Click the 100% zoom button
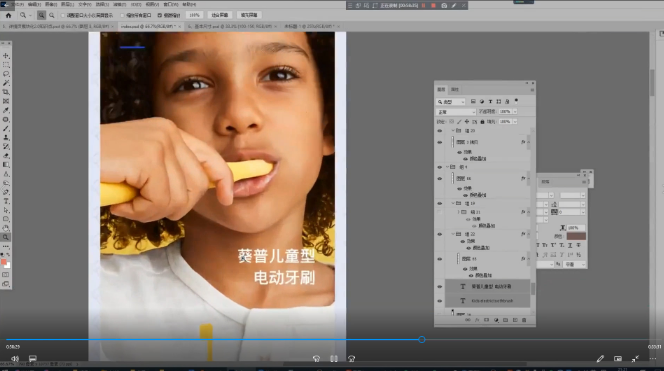 click(194, 15)
